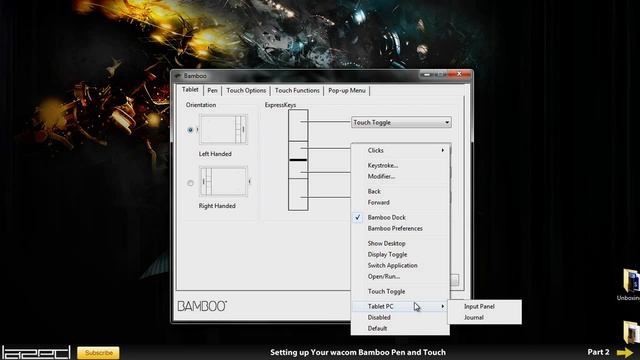
Task: Click the Right Handed tablet thumbnail
Action: click(223, 182)
